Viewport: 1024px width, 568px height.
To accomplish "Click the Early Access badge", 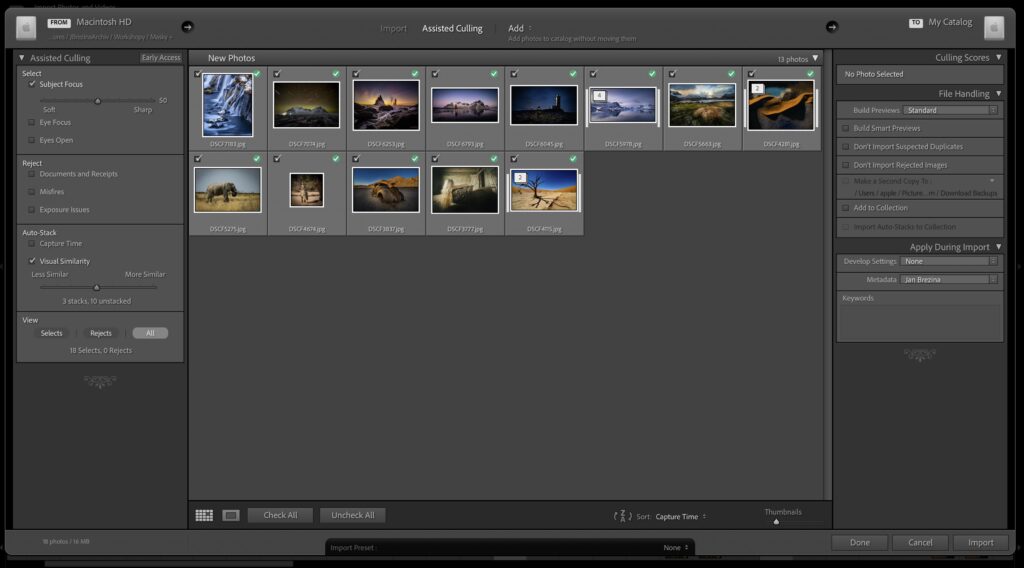I will 161,57.
